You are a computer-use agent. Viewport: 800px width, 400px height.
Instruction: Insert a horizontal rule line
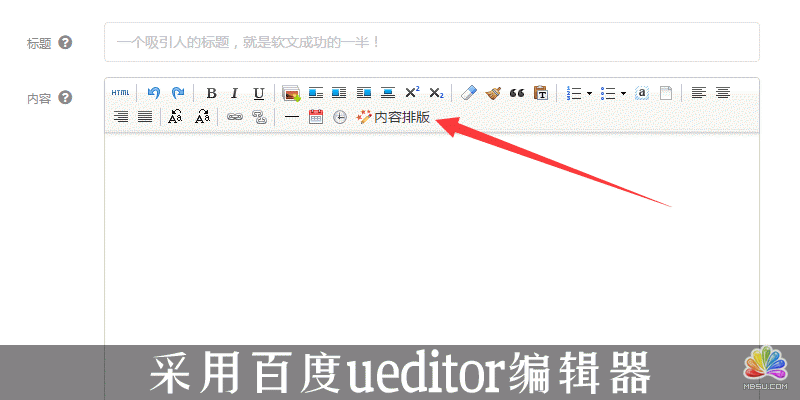tap(292, 117)
